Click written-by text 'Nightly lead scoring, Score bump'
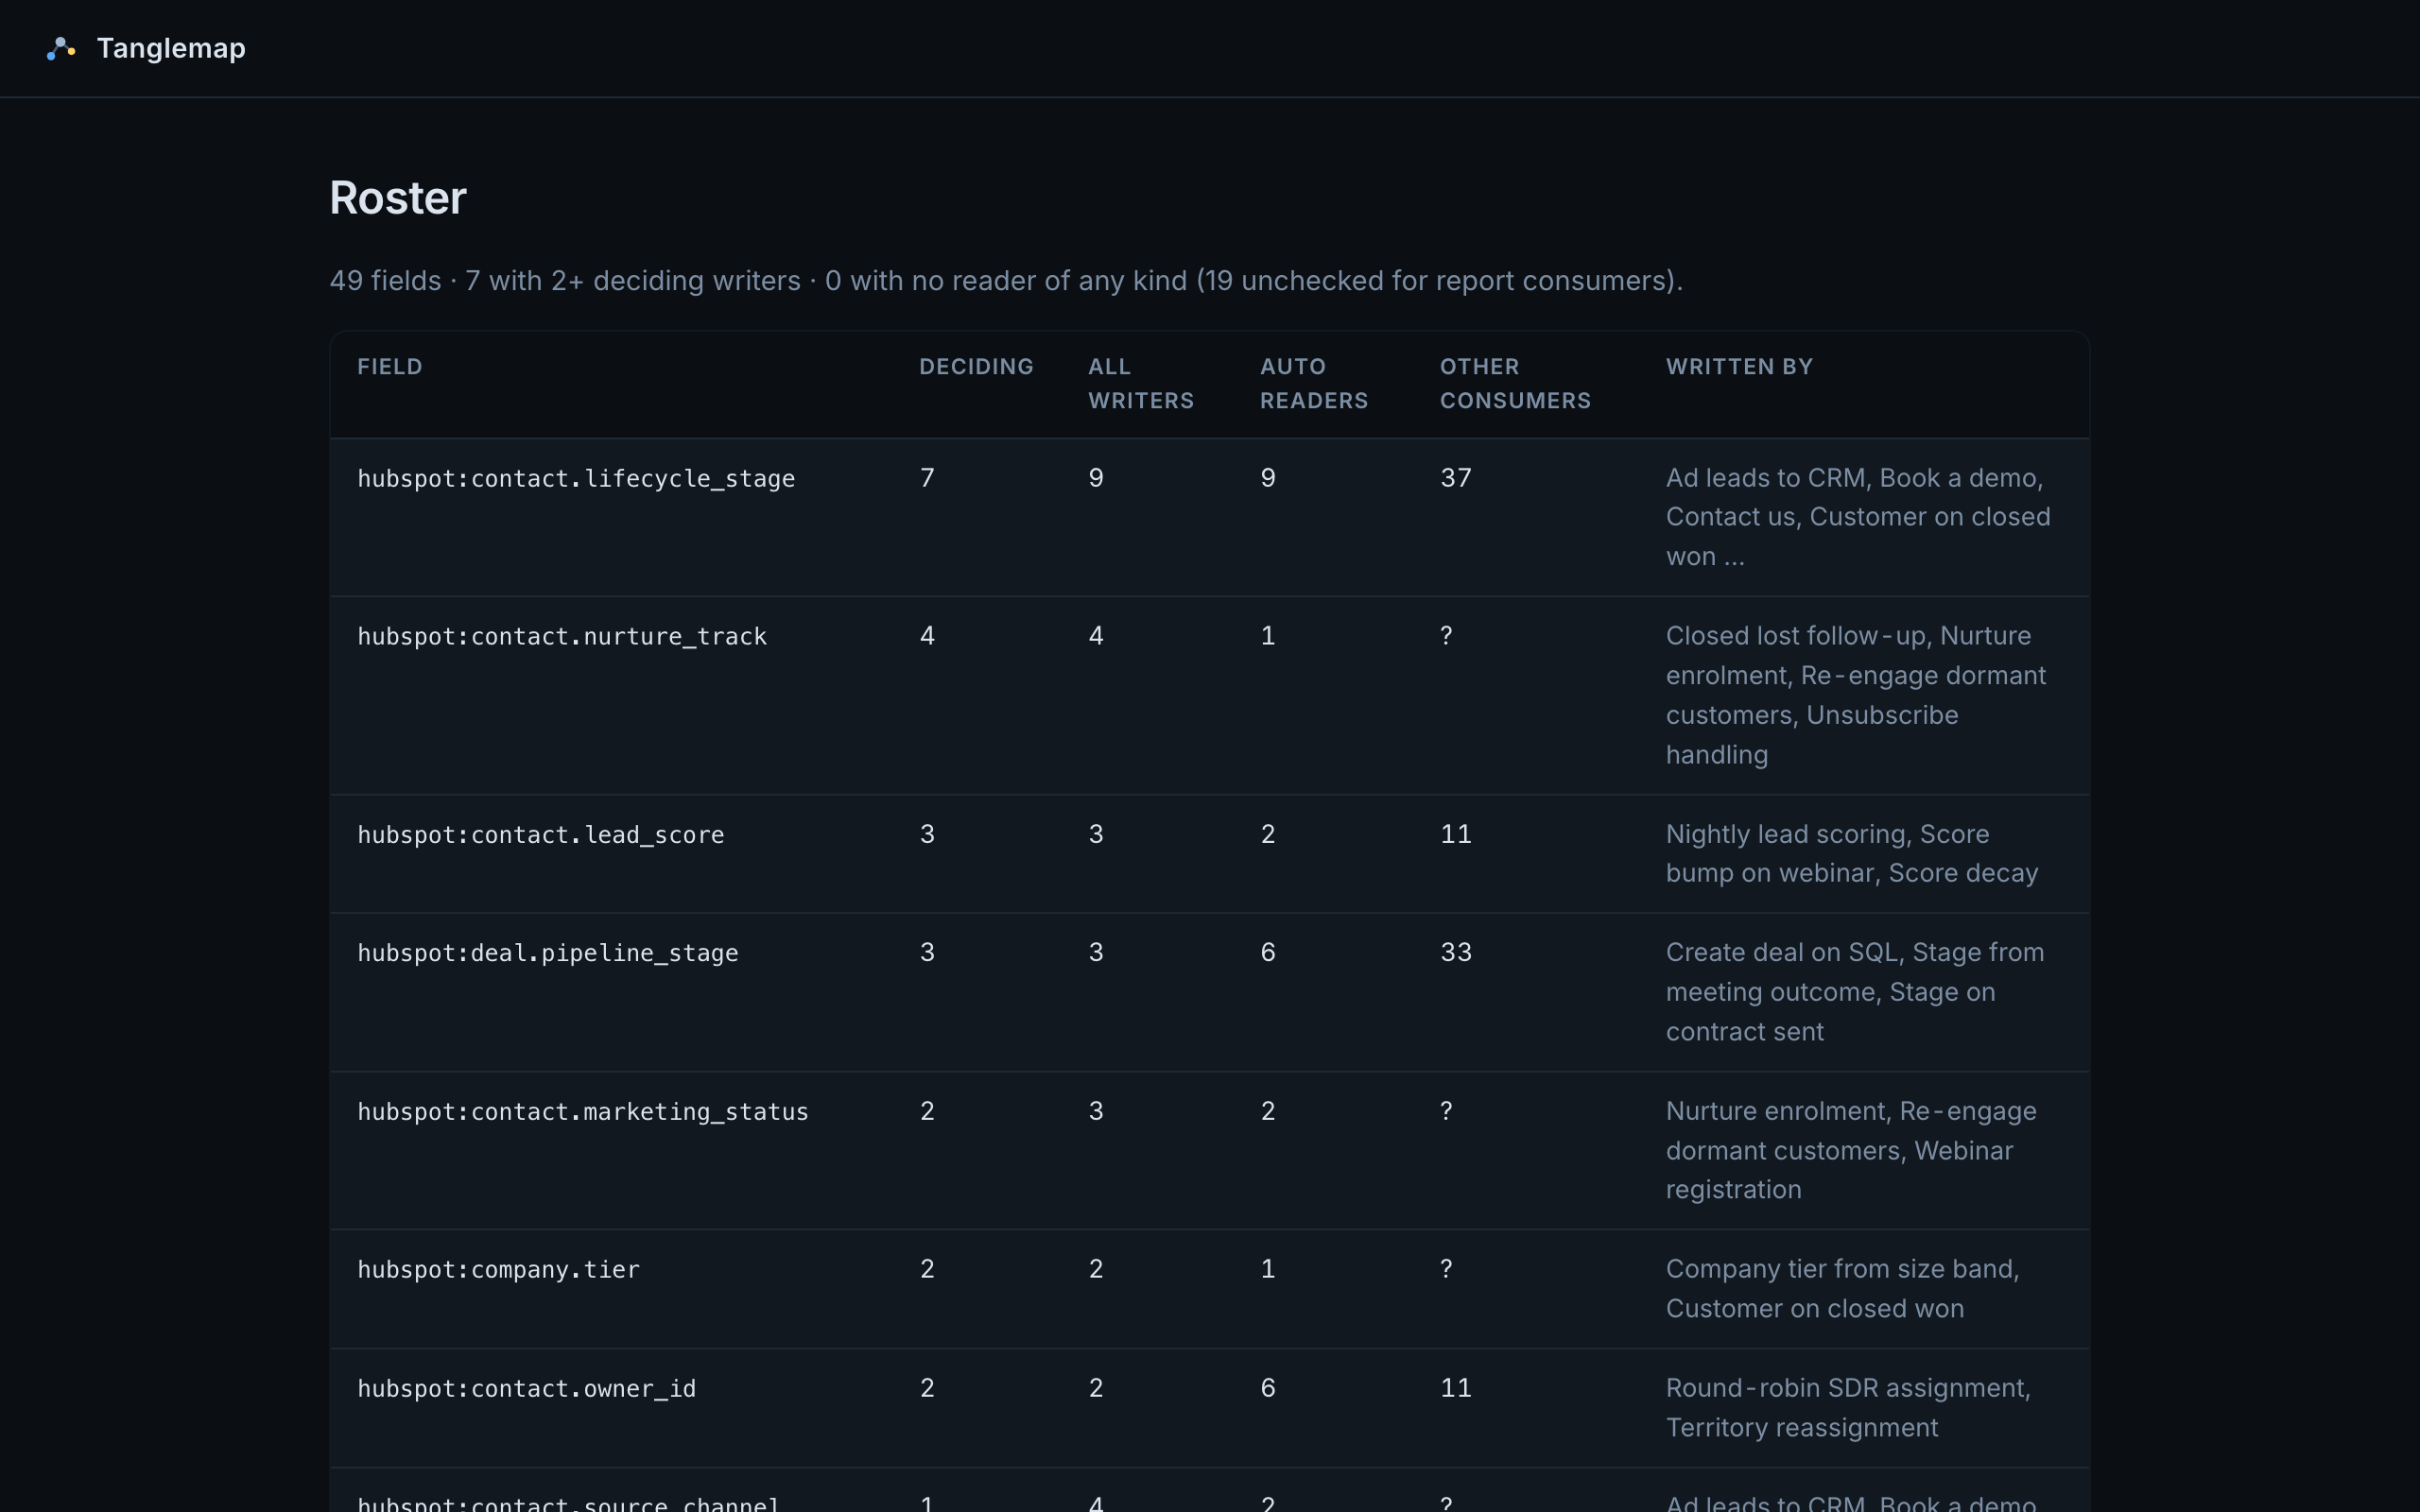The height and width of the screenshot is (1512, 2420). 1828,854
